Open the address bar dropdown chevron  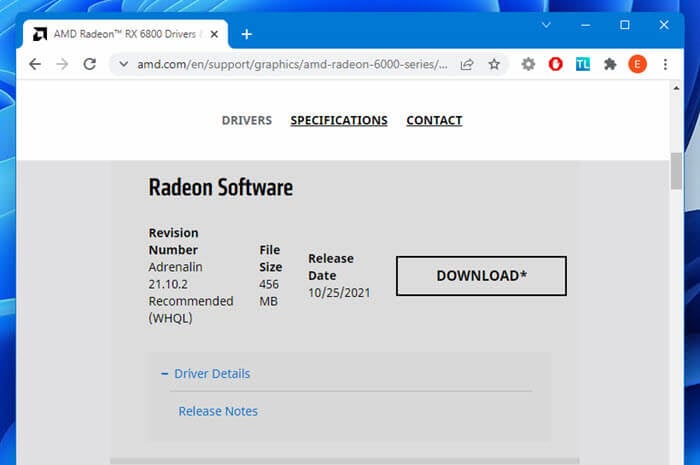(x=124, y=64)
